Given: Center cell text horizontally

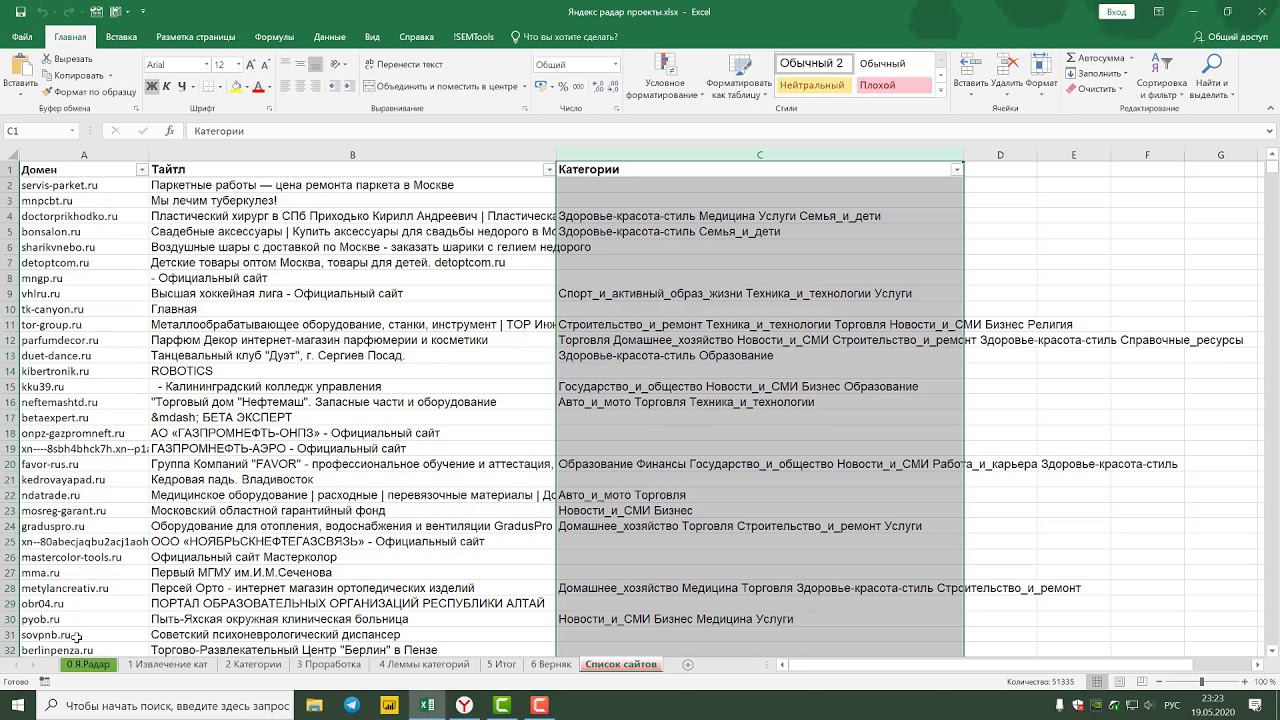Looking at the screenshot, I should tap(300, 87).
